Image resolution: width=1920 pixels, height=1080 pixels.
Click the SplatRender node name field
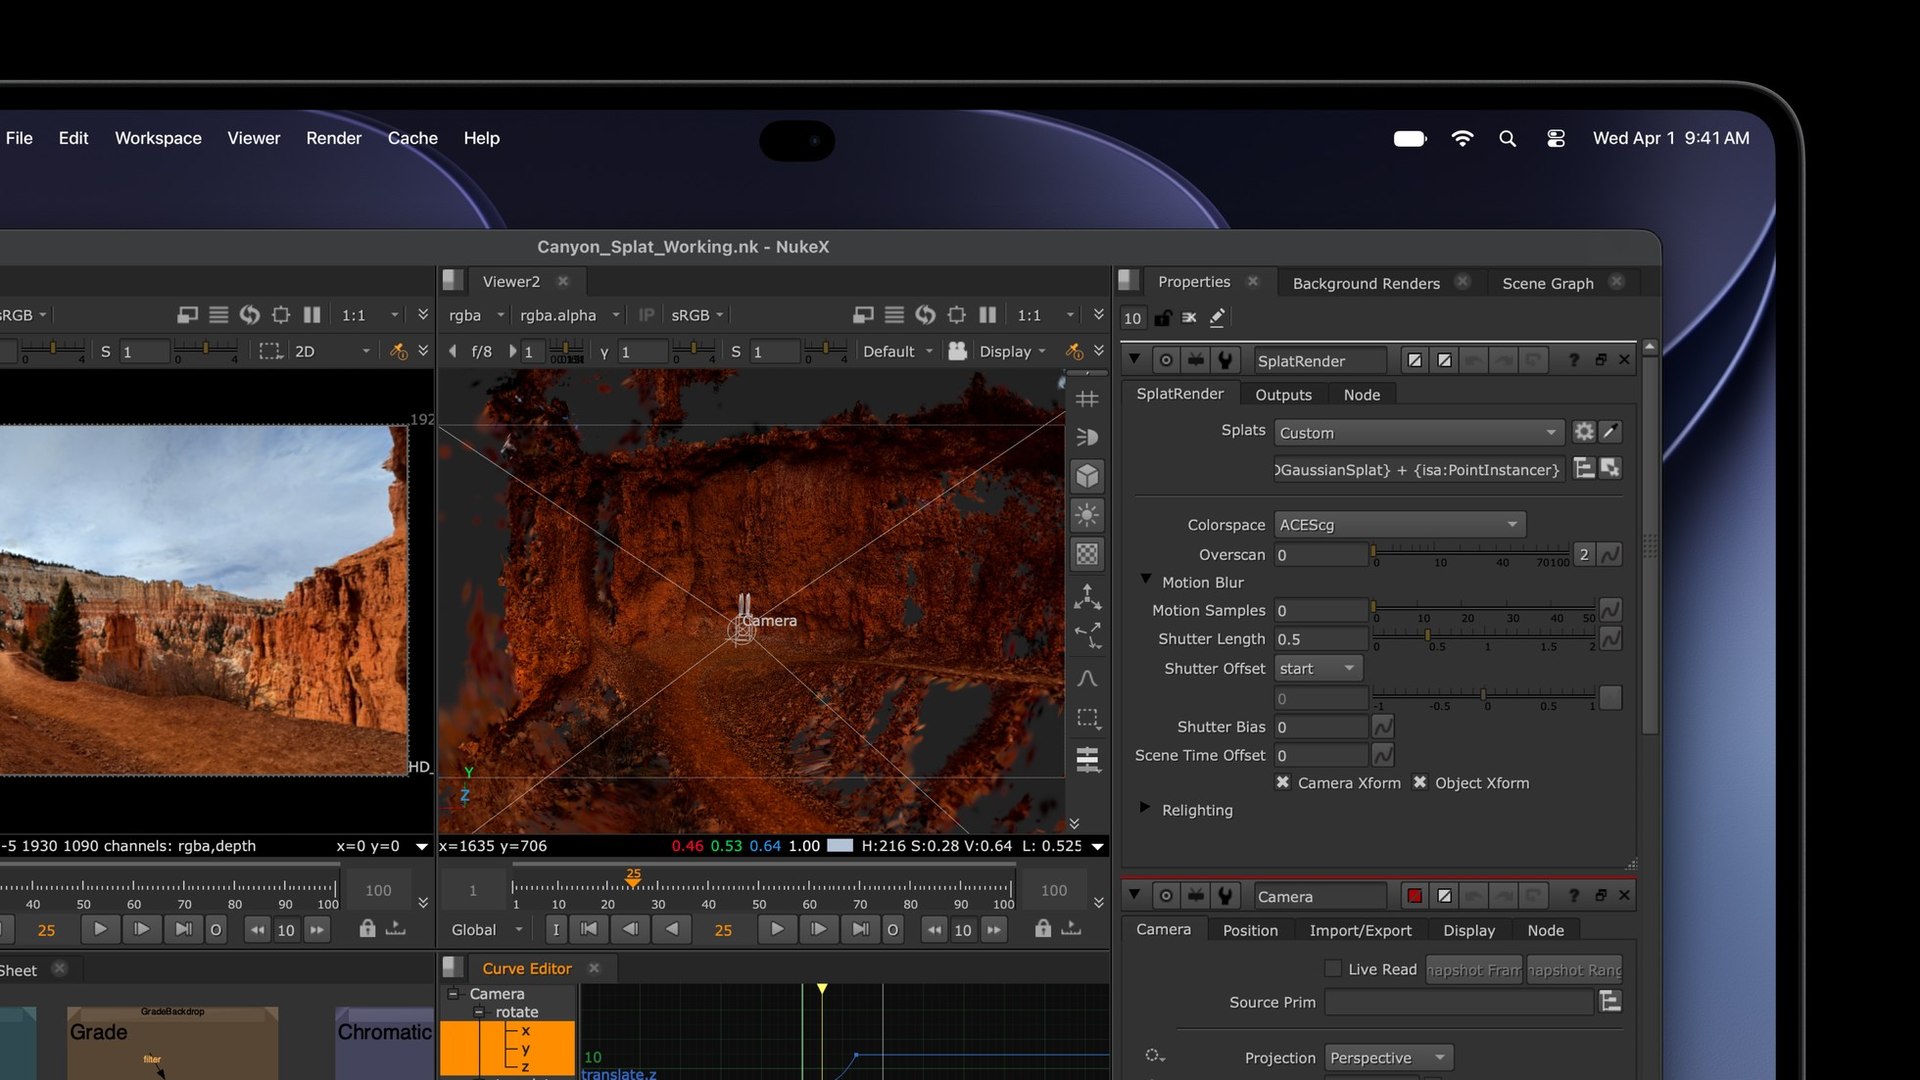1320,361
